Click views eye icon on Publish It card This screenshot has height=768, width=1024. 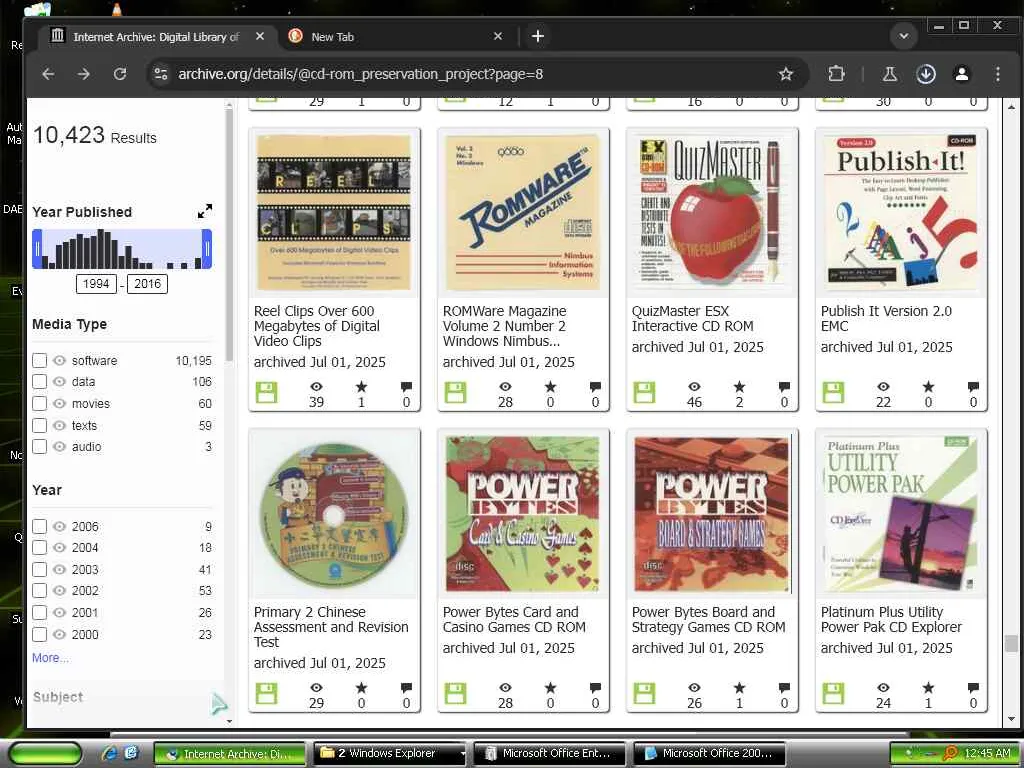tap(883, 387)
